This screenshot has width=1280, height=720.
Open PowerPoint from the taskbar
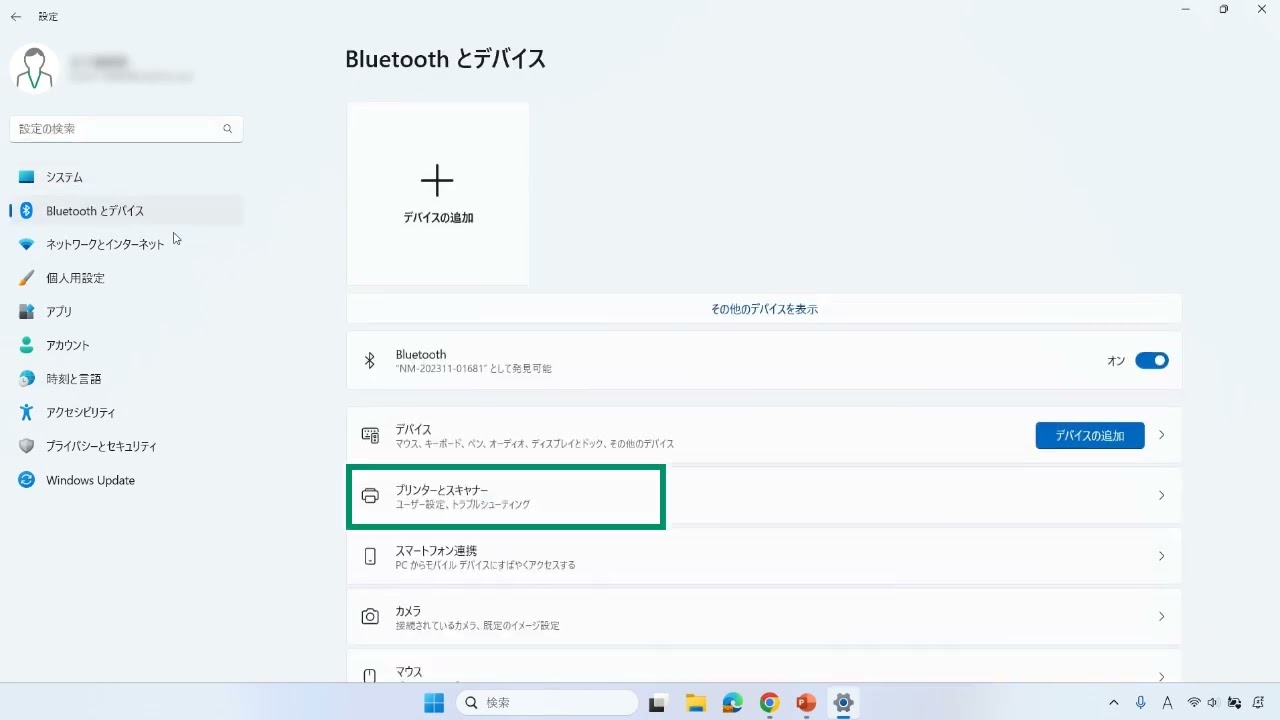pyautogui.click(x=806, y=703)
